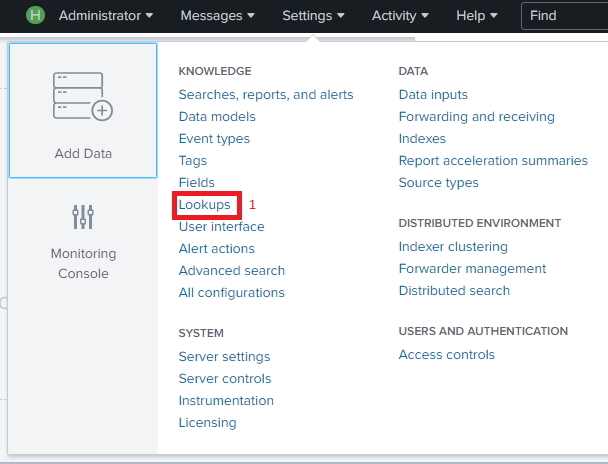Screen dimensions: 608x464
Task: Click the Add Data server icon
Action: point(82,98)
